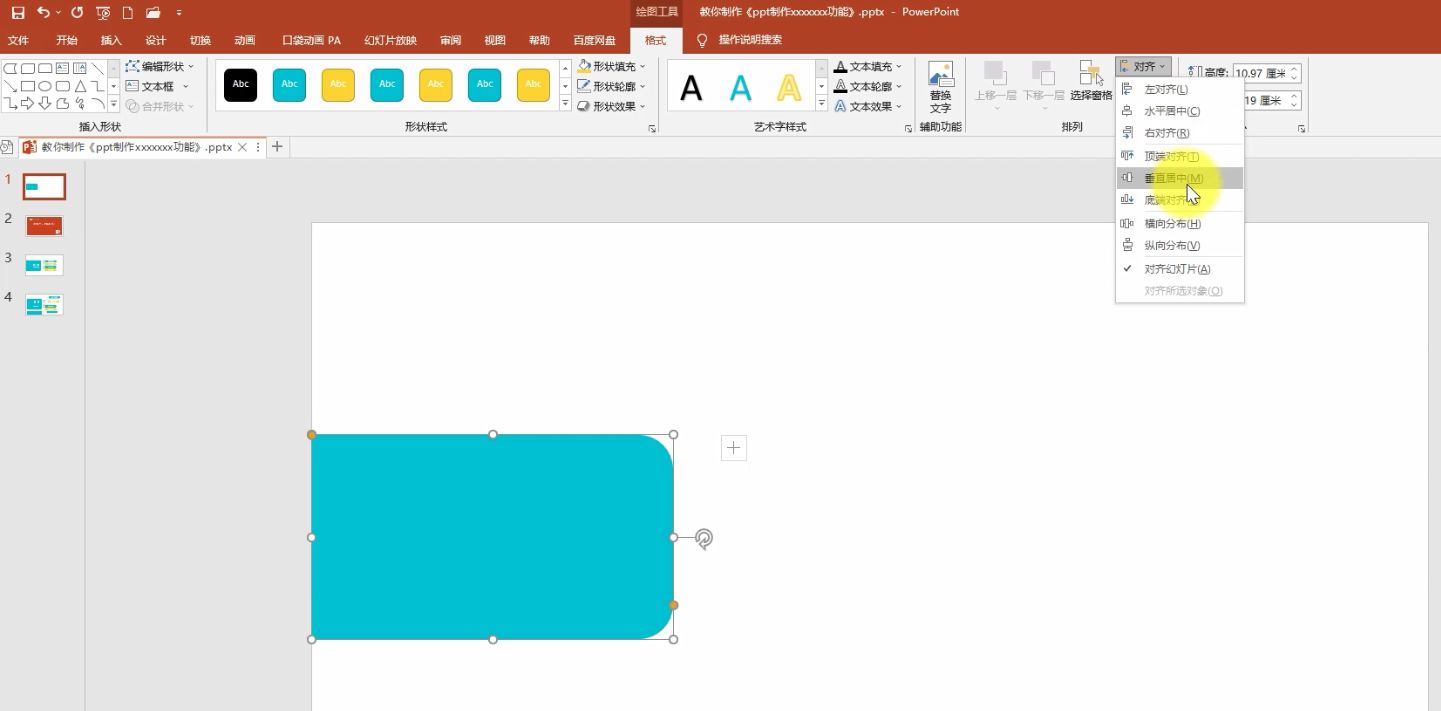The image size is (1441, 711).
Task: Click the Redo icon in title bar
Action: pos(77,12)
